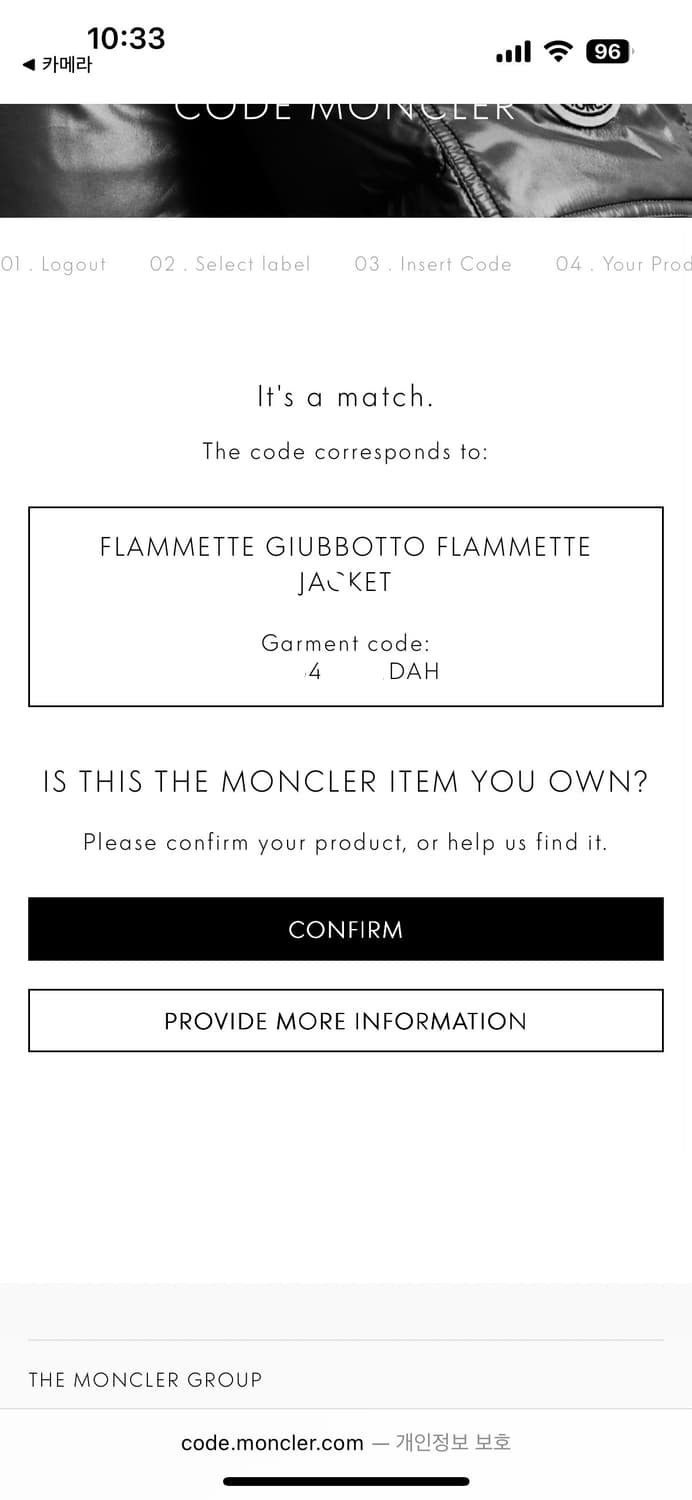This screenshot has height=1500, width=692.
Task: Tap the 개인정보 보호 privacy label
Action: tap(453, 1442)
